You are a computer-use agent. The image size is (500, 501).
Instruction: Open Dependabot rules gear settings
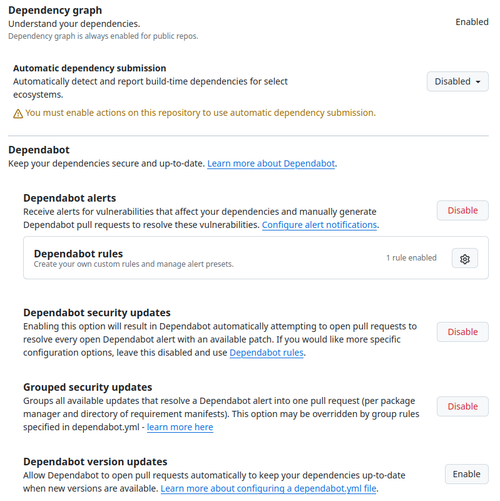coord(464,258)
